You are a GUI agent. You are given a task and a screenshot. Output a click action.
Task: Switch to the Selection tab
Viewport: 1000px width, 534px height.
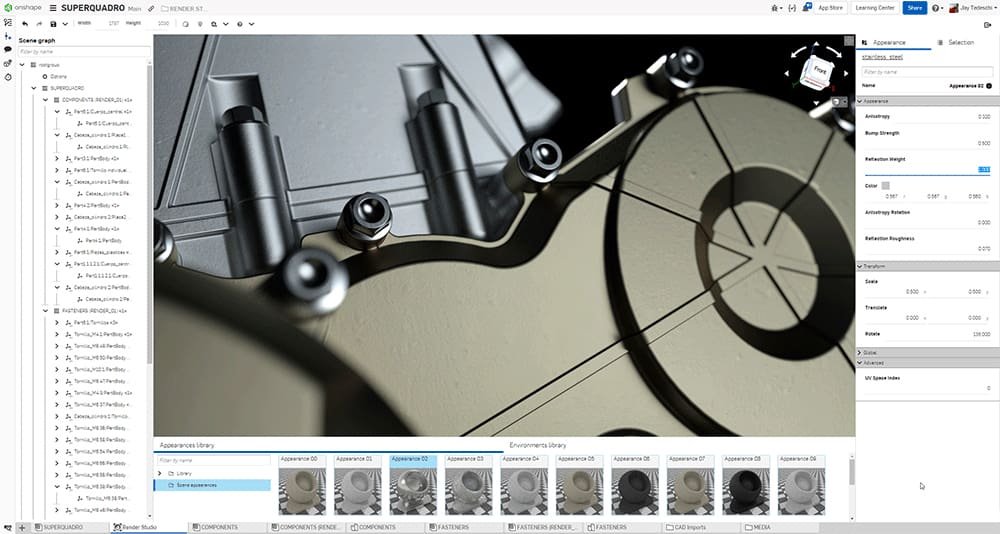960,43
